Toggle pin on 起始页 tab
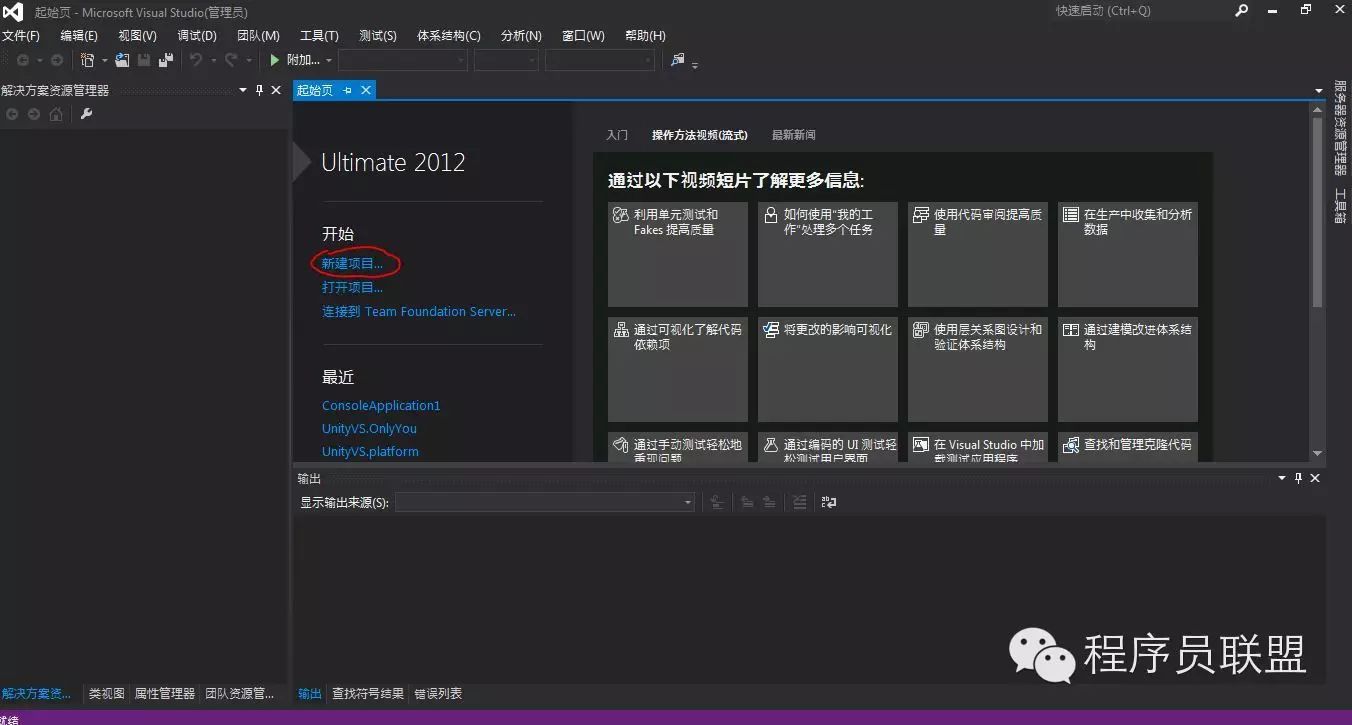This screenshot has width=1352, height=725. (348, 90)
